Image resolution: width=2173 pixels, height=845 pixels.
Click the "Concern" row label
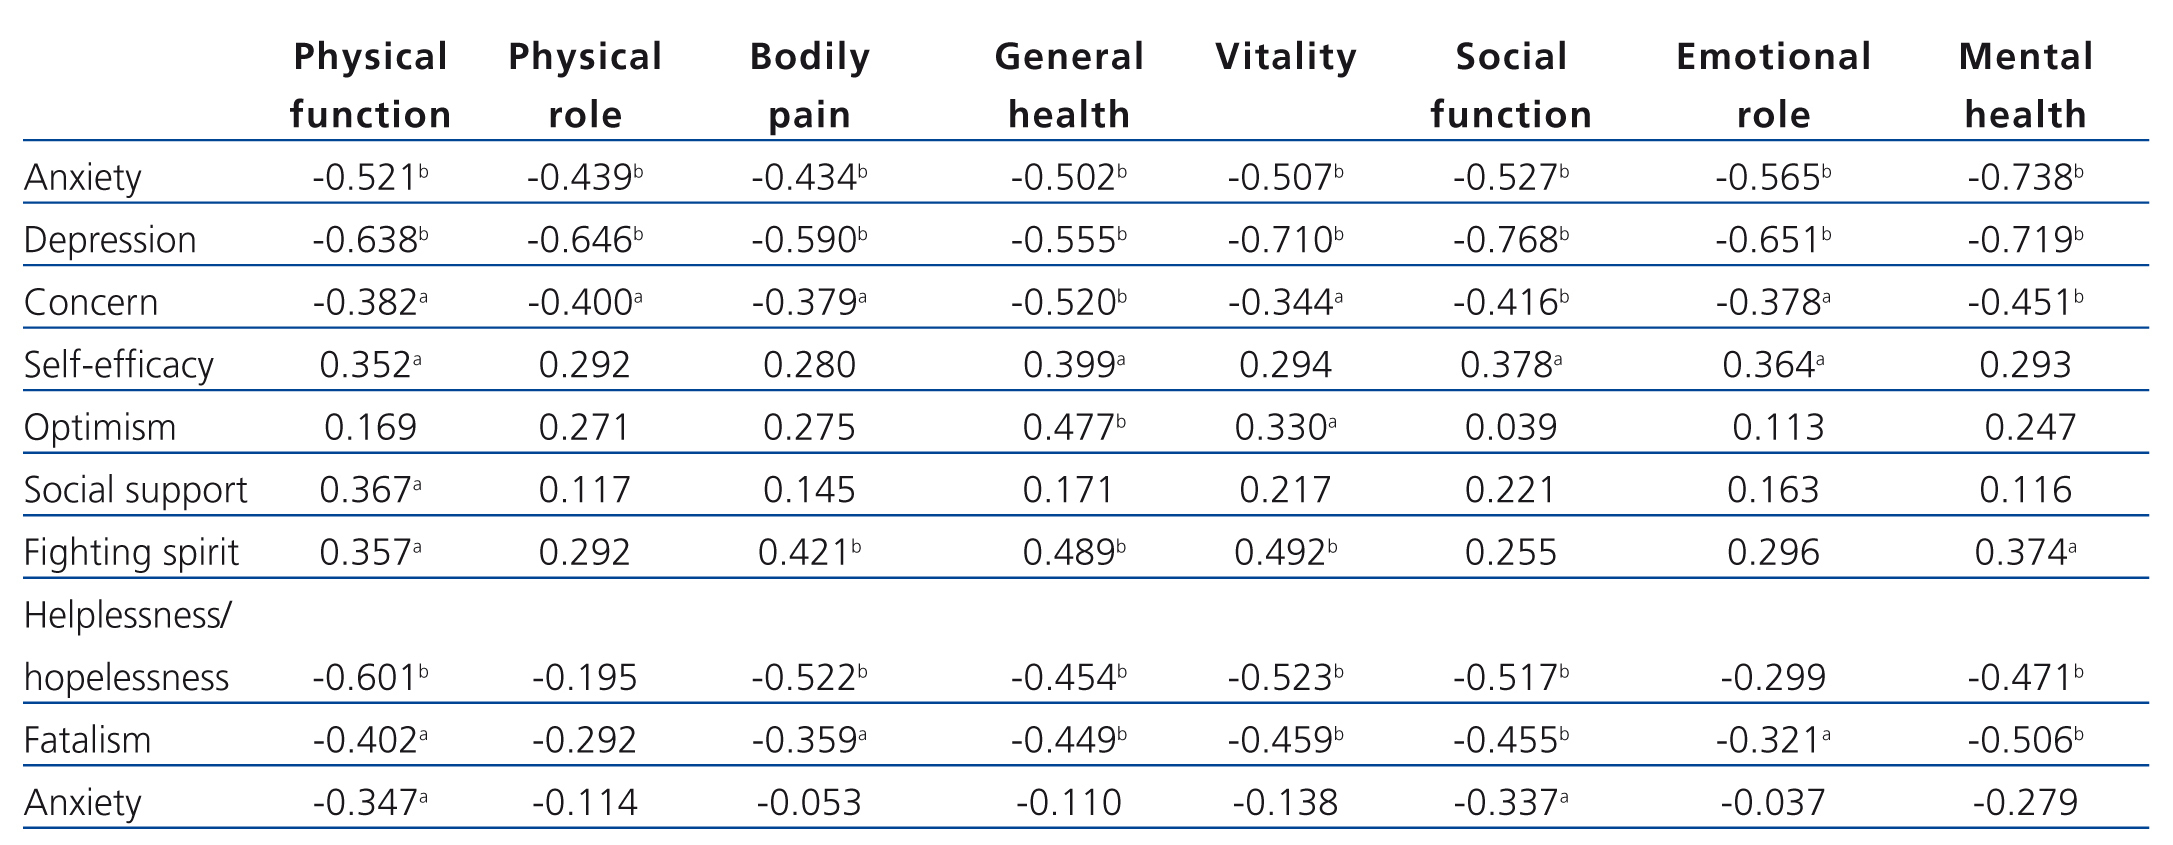tap(91, 303)
